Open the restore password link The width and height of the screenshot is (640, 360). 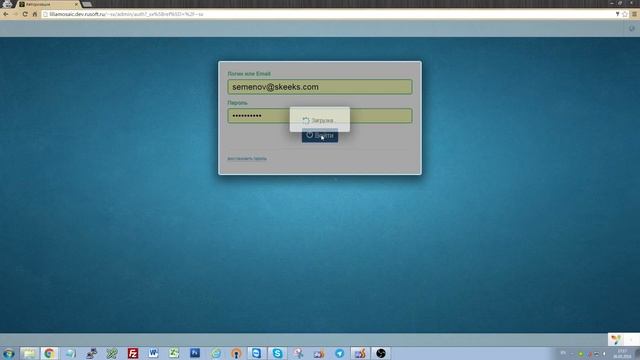coord(247,159)
